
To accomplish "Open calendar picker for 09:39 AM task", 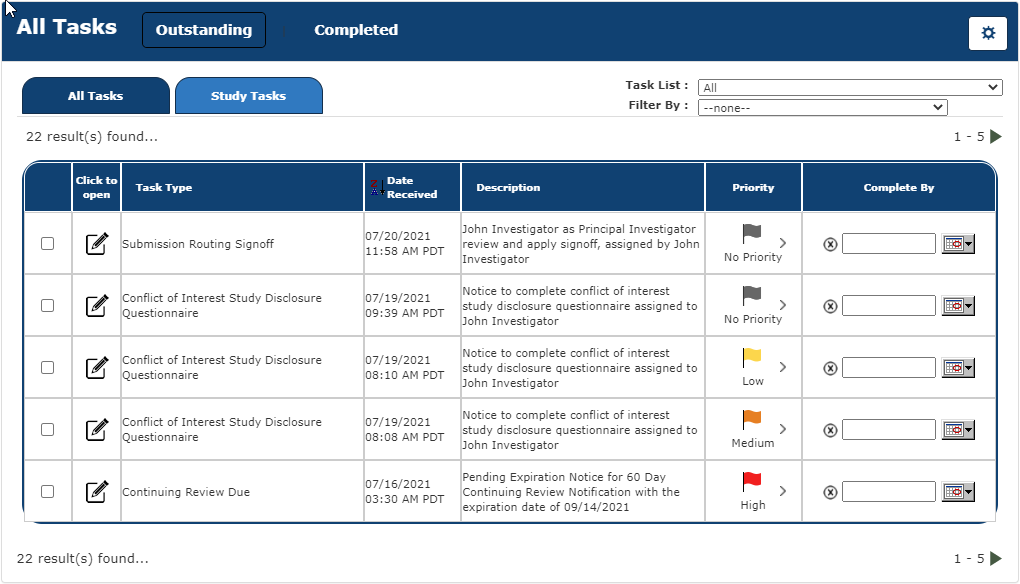I will [958, 306].
